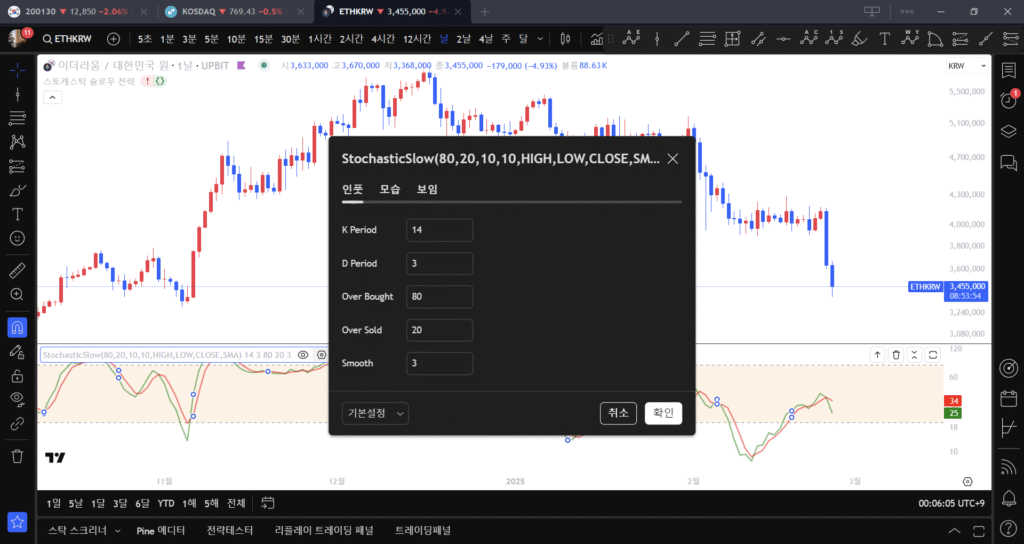The image size is (1024, 544).
Task: Open 스탁 스크리너 dropdown arrow
Action: click(x=118, y=530)
